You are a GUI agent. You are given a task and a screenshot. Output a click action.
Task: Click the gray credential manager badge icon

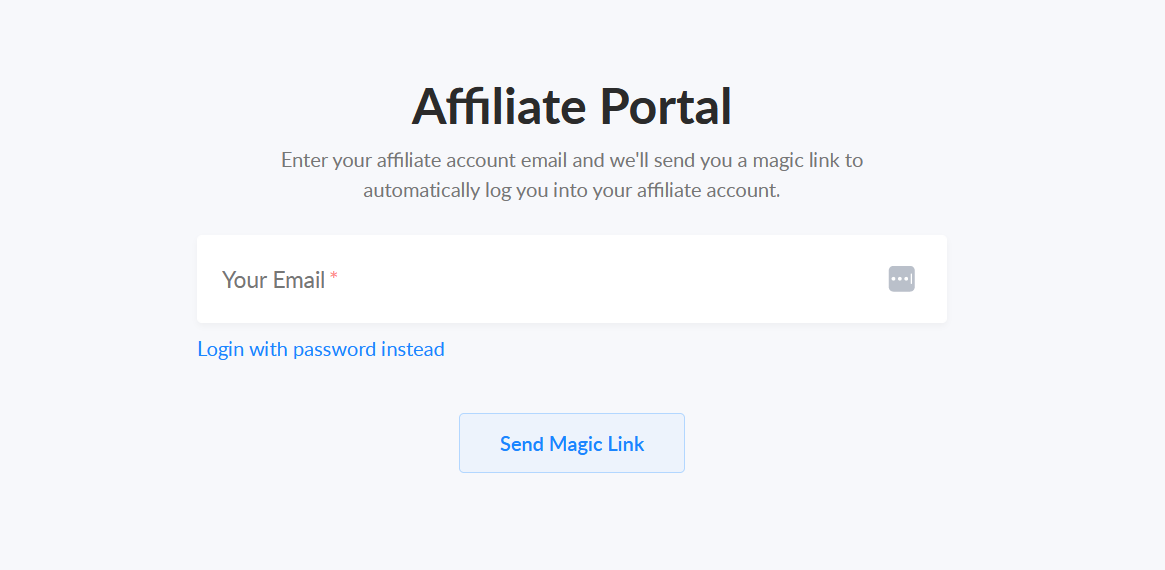pyautogui.click(x=901, y=279)
